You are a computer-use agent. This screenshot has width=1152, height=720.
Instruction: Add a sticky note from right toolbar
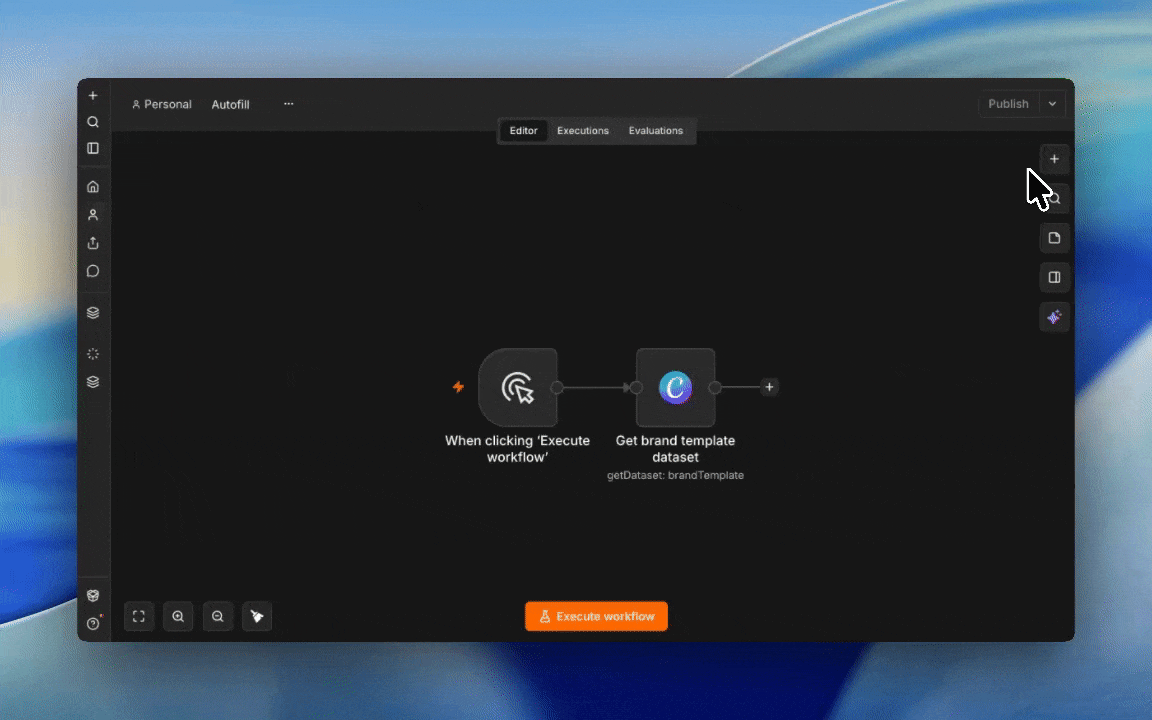(x=1054, y=238)
